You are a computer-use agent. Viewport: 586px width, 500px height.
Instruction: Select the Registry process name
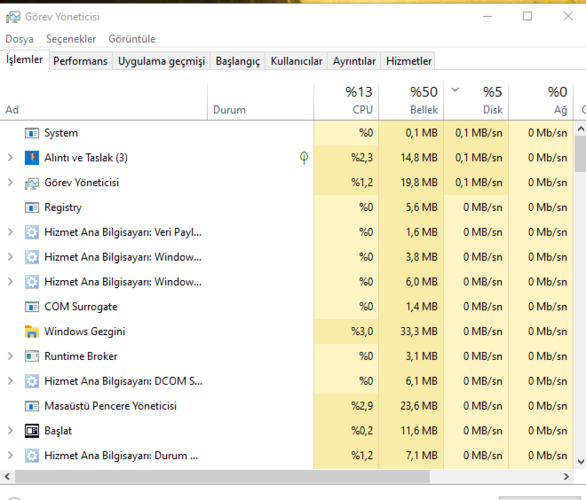coord(63,207)
